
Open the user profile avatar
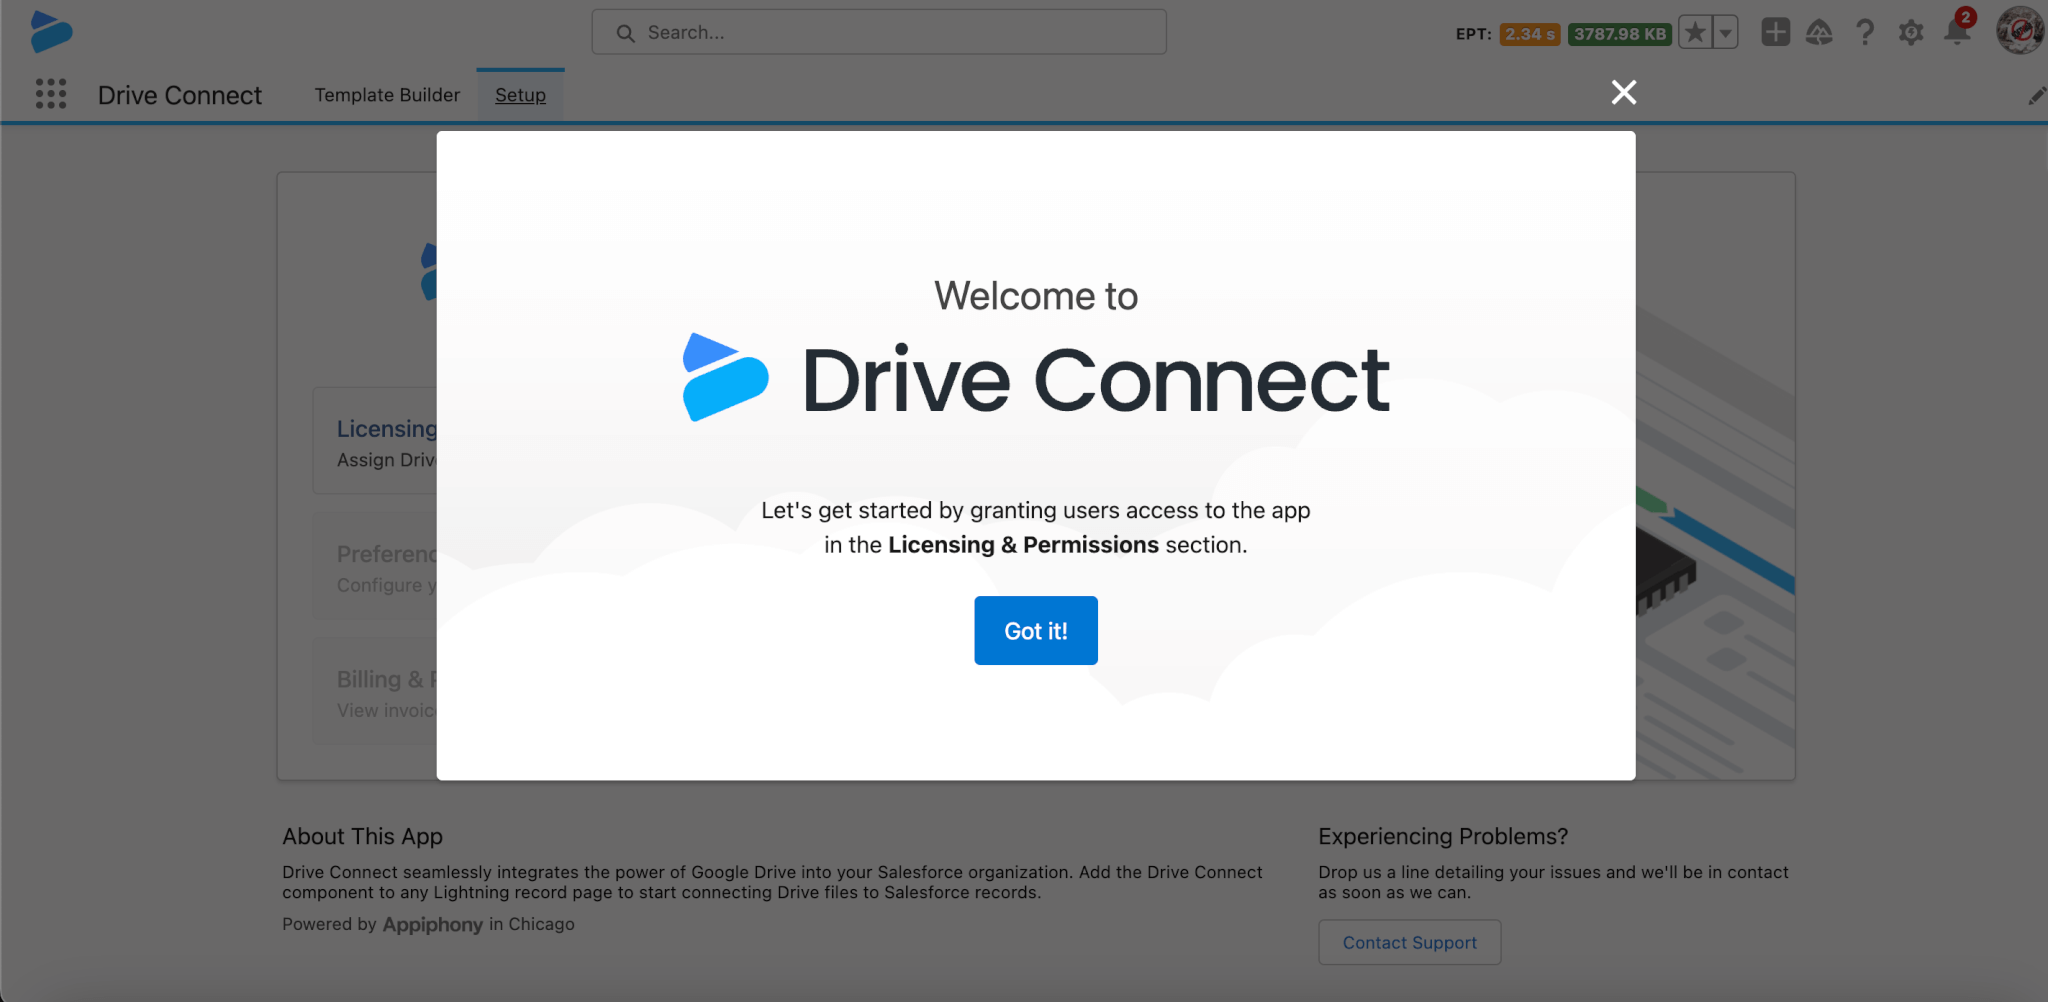[x=2019, y=31]
